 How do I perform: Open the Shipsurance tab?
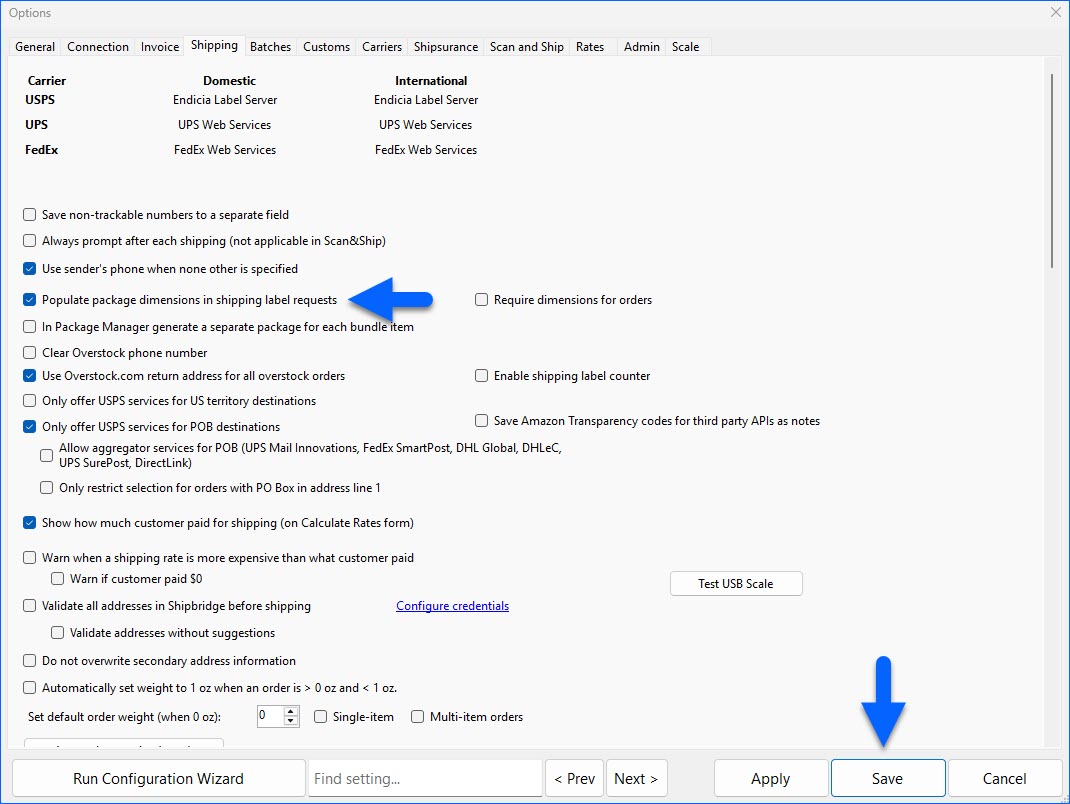[445, 47]
